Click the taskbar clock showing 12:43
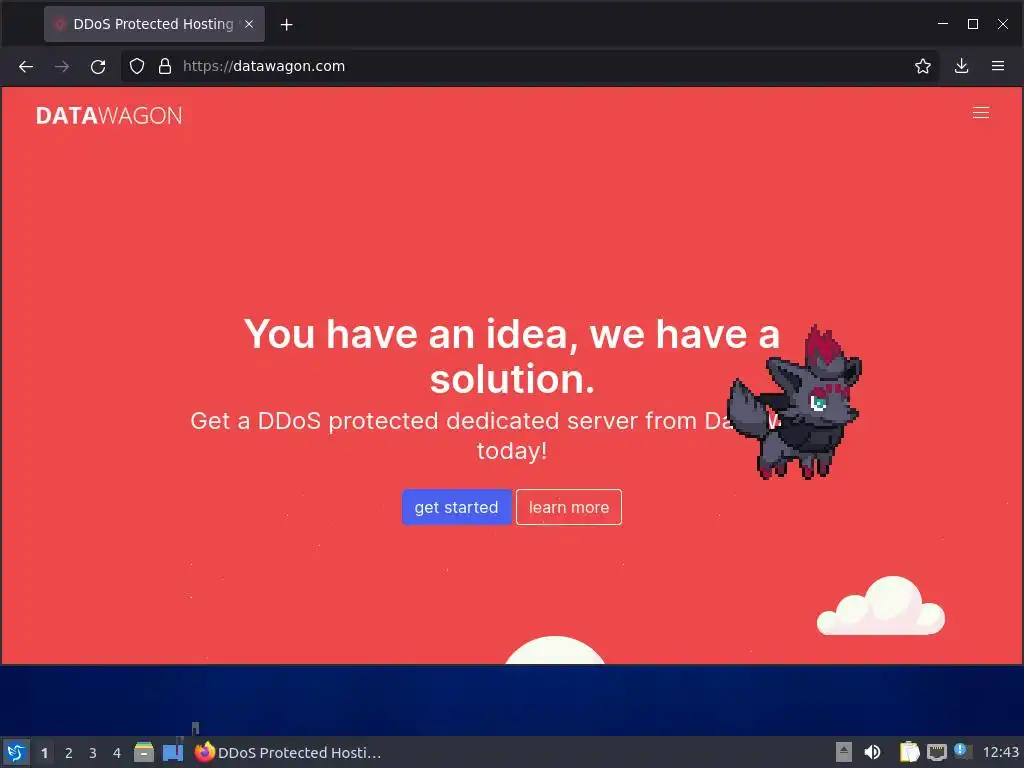This screenshot has height=768, width=1024. 1000,752
